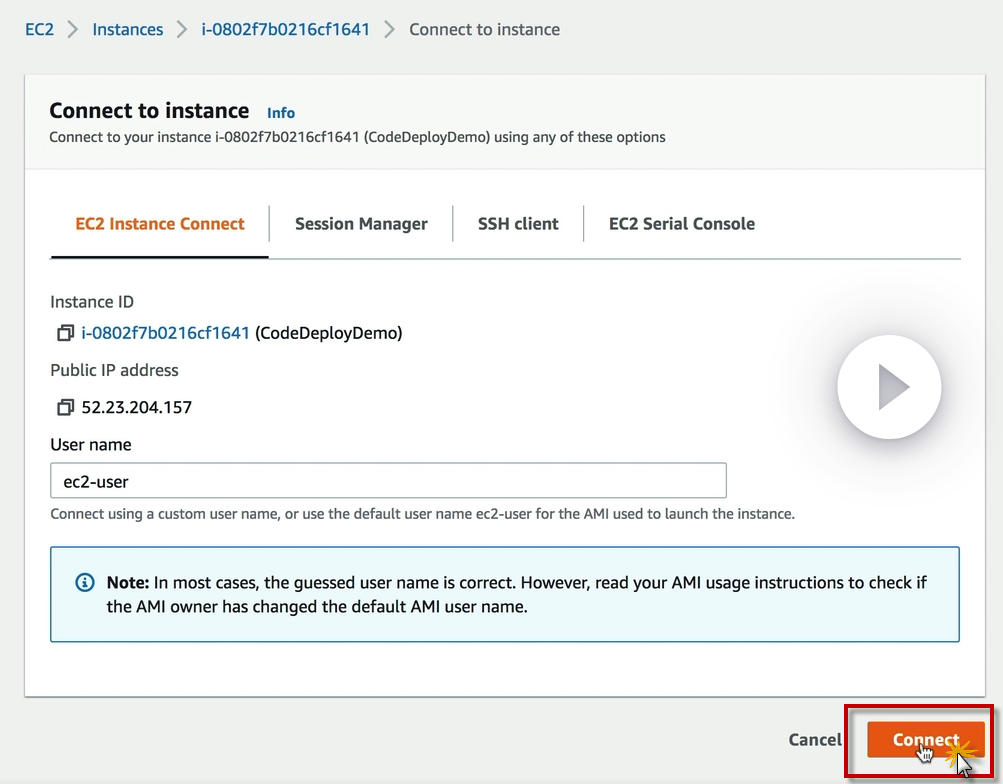The height and width of the screenshot is (784, 1003).
Task: Open the Instances breadcrumb link
Action: pos(127,29)
